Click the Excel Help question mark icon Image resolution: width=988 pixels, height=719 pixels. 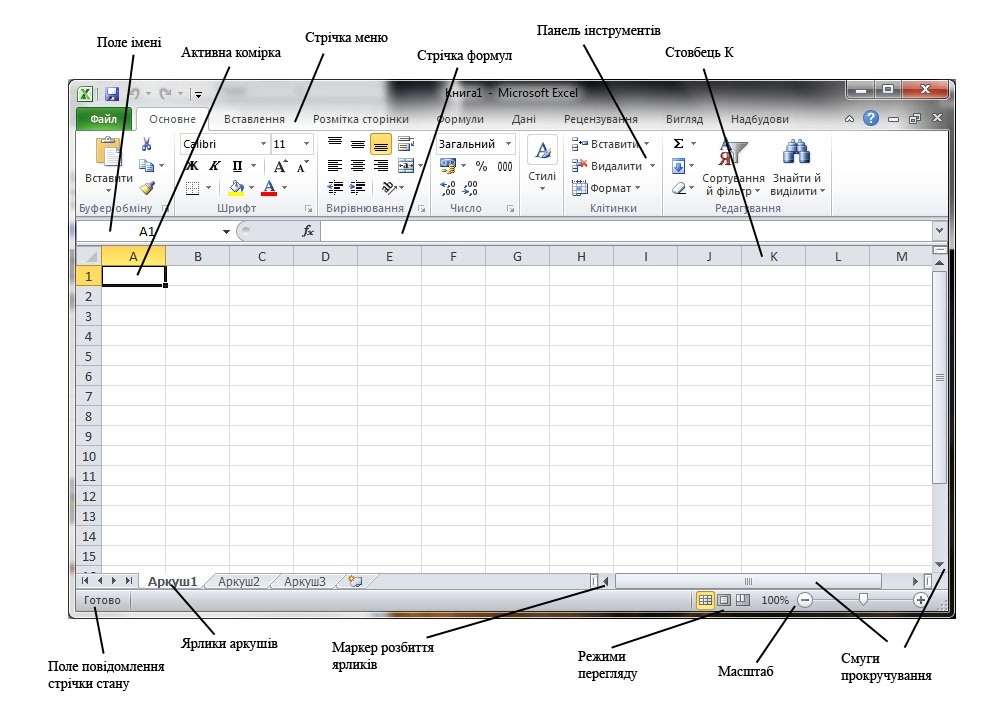[871, 118]
